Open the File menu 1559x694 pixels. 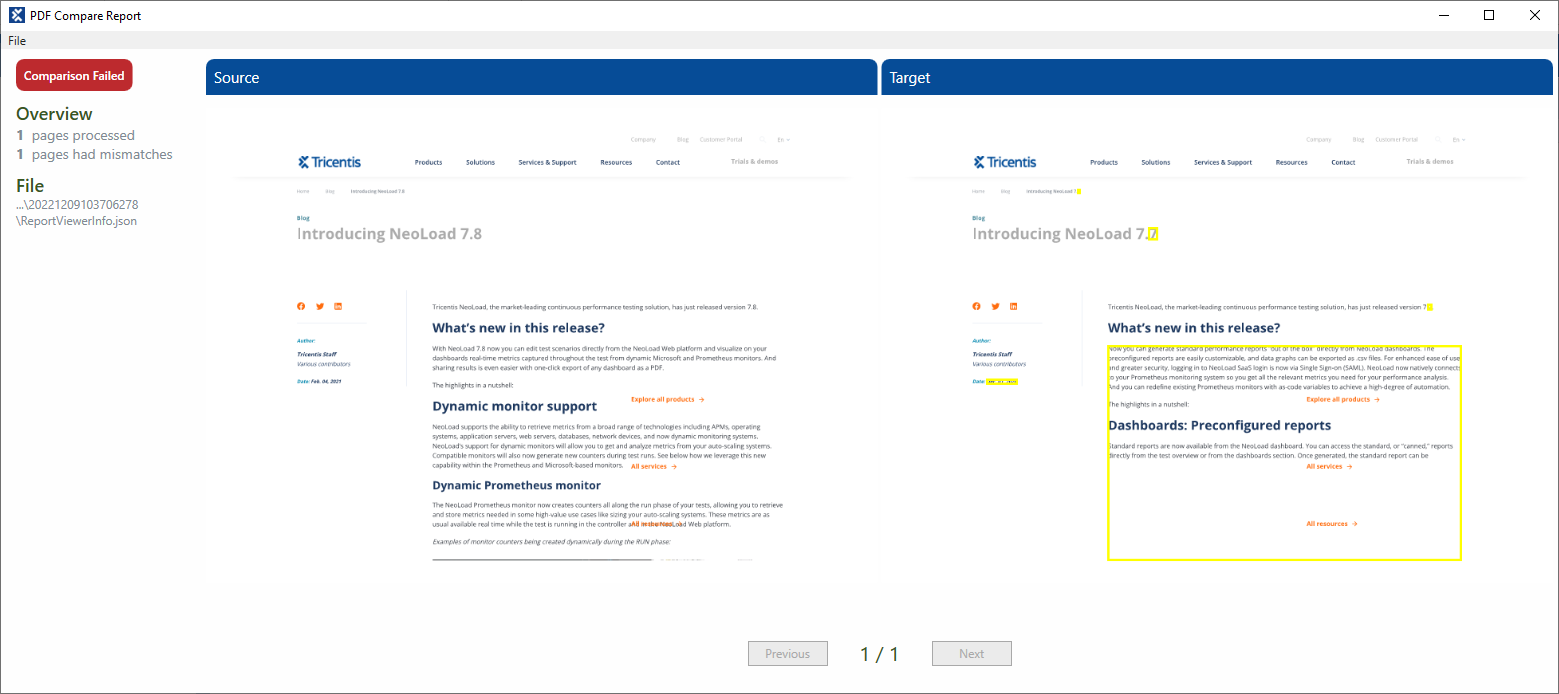click(x=17, y=41)
